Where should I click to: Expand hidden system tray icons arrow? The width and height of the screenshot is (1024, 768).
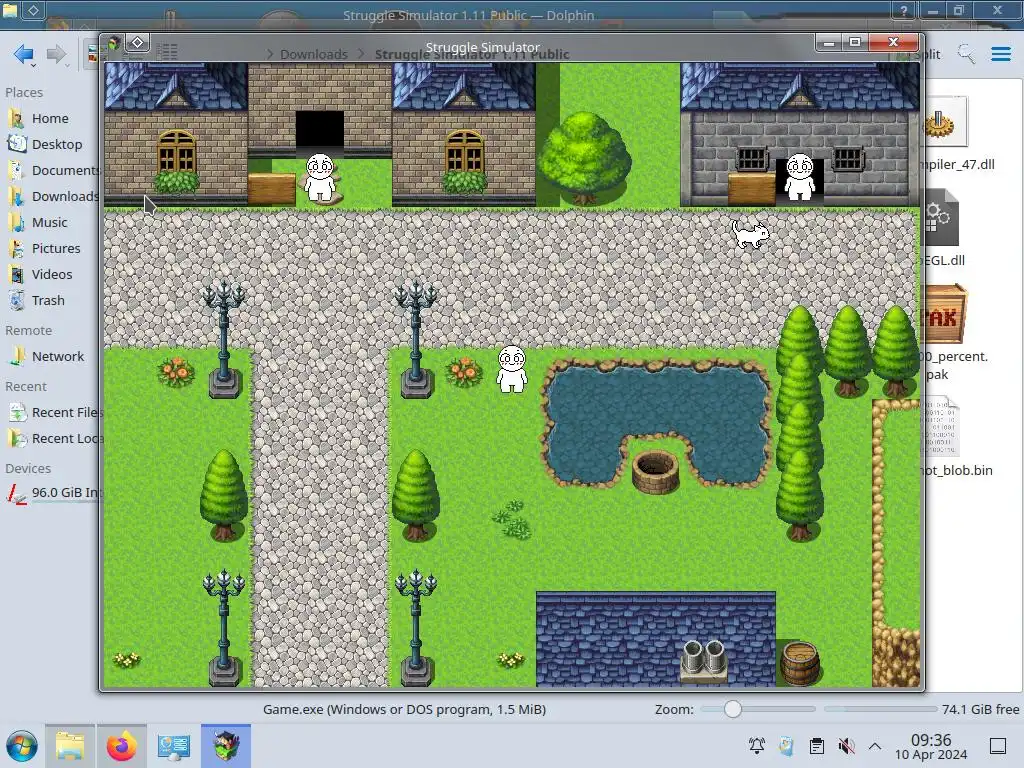(x=875, y=746)
